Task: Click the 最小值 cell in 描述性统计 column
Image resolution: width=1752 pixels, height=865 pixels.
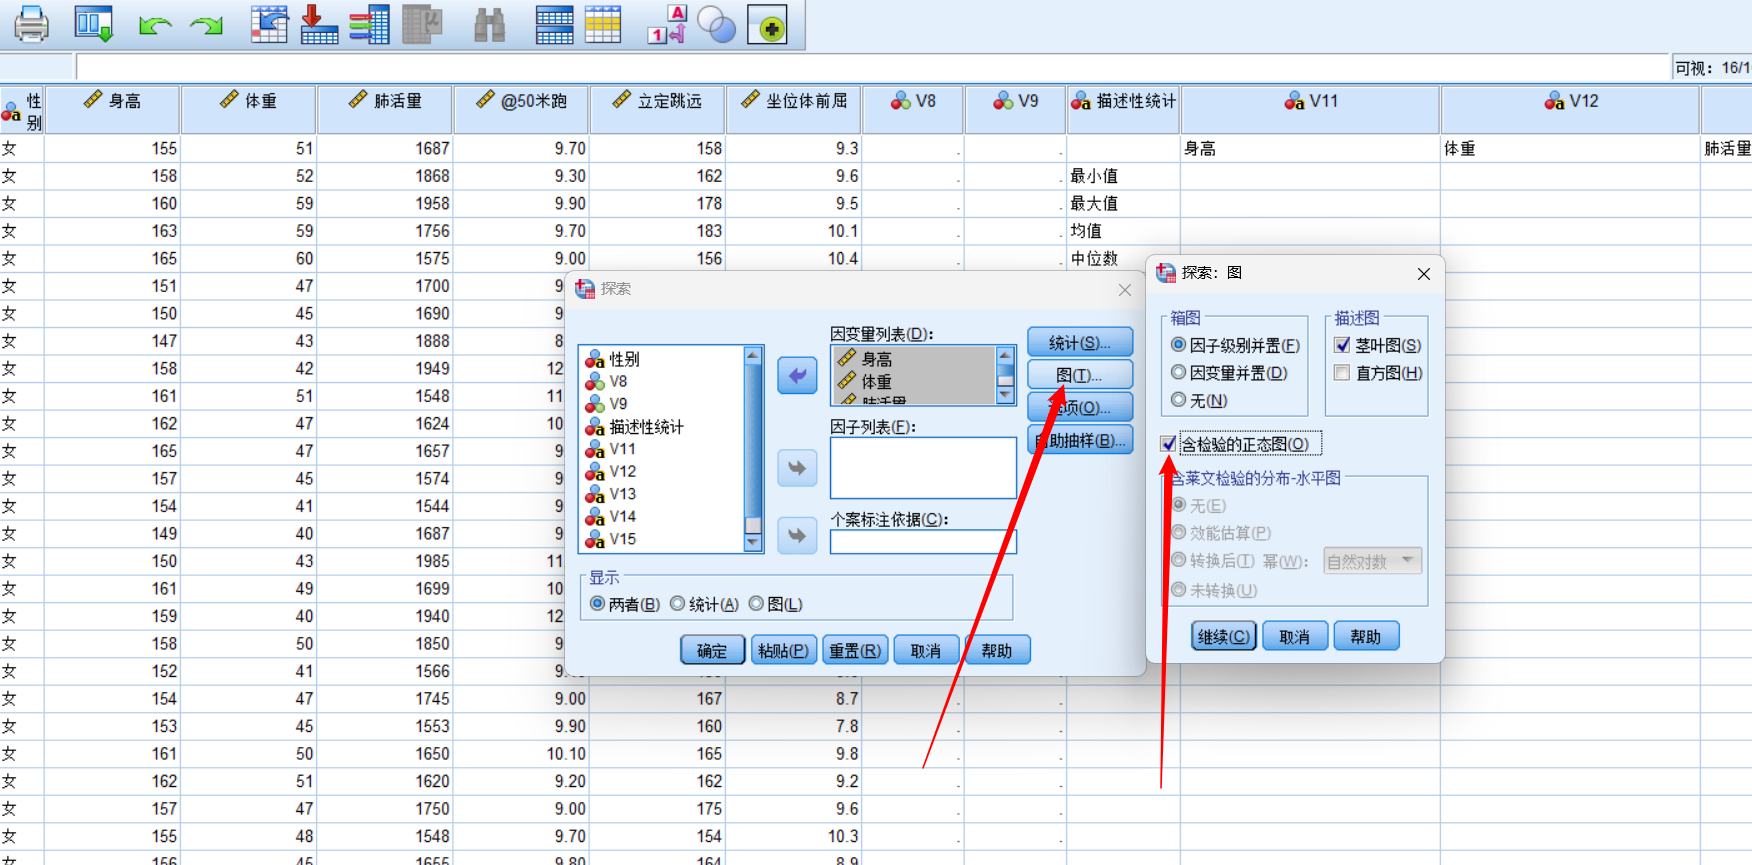Action: point(1123,176)
